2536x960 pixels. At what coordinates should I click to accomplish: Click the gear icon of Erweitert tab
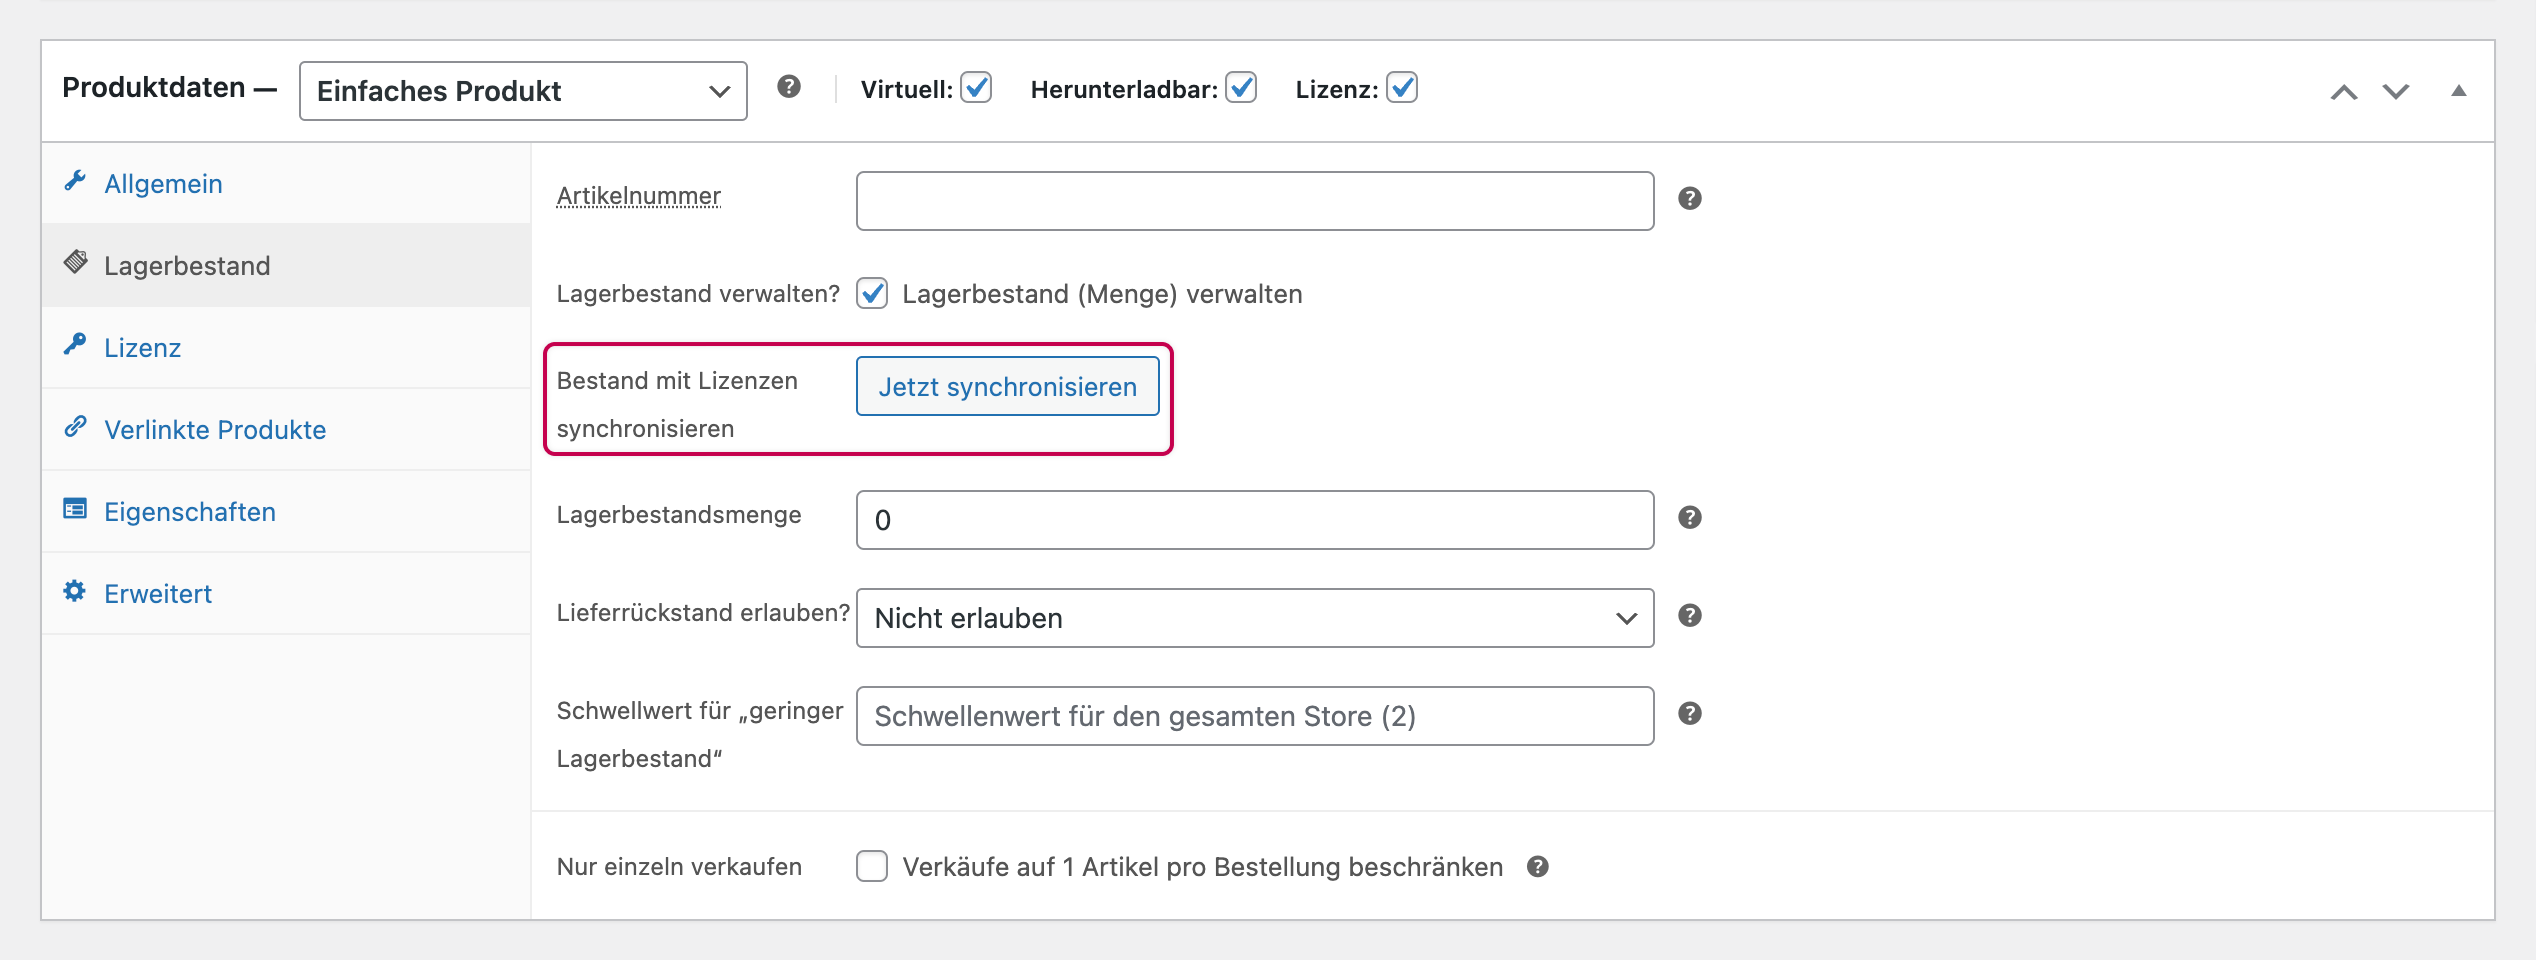pyautogui.click(x=75, y=591)
